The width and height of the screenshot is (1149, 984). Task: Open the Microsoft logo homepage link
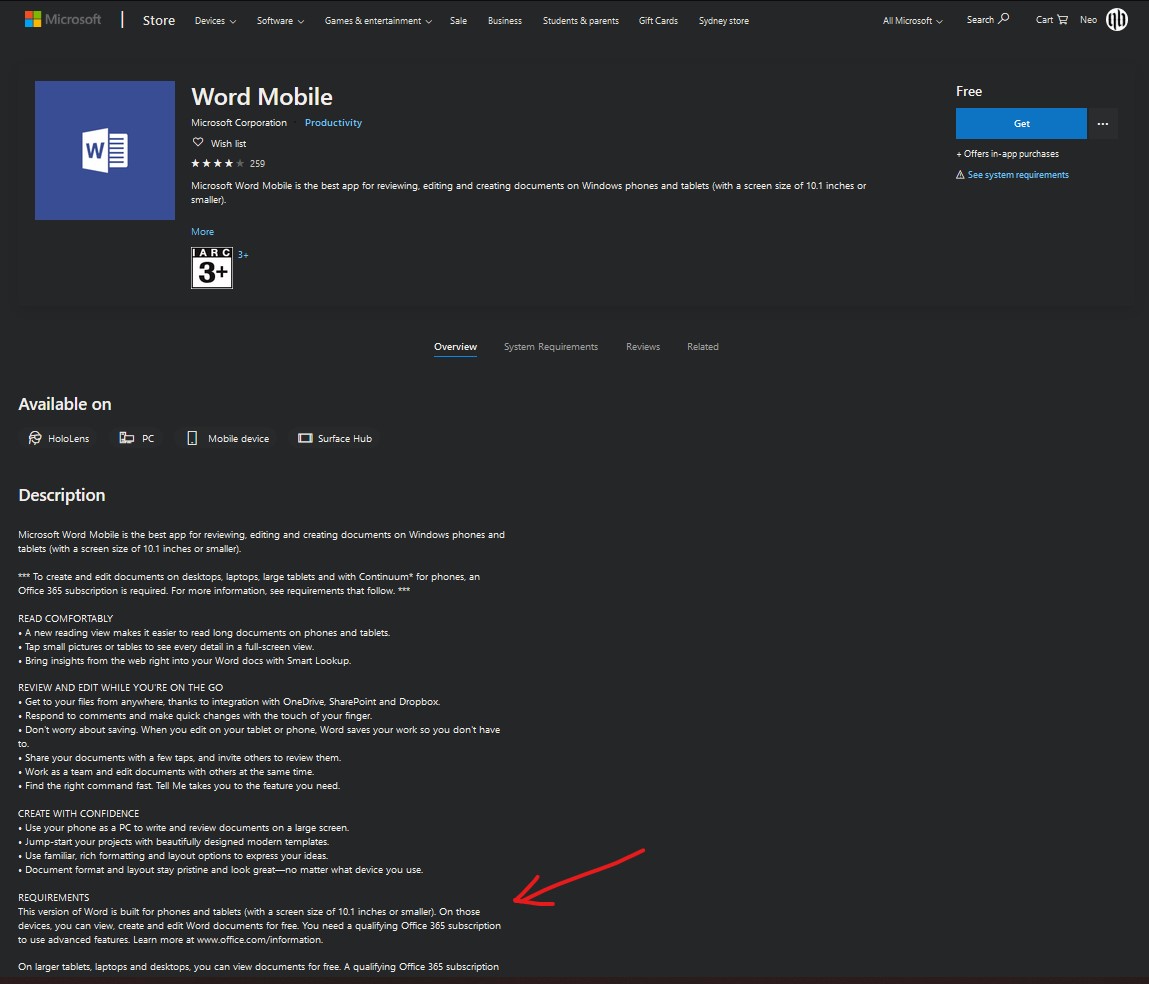[x=63, y=19]
